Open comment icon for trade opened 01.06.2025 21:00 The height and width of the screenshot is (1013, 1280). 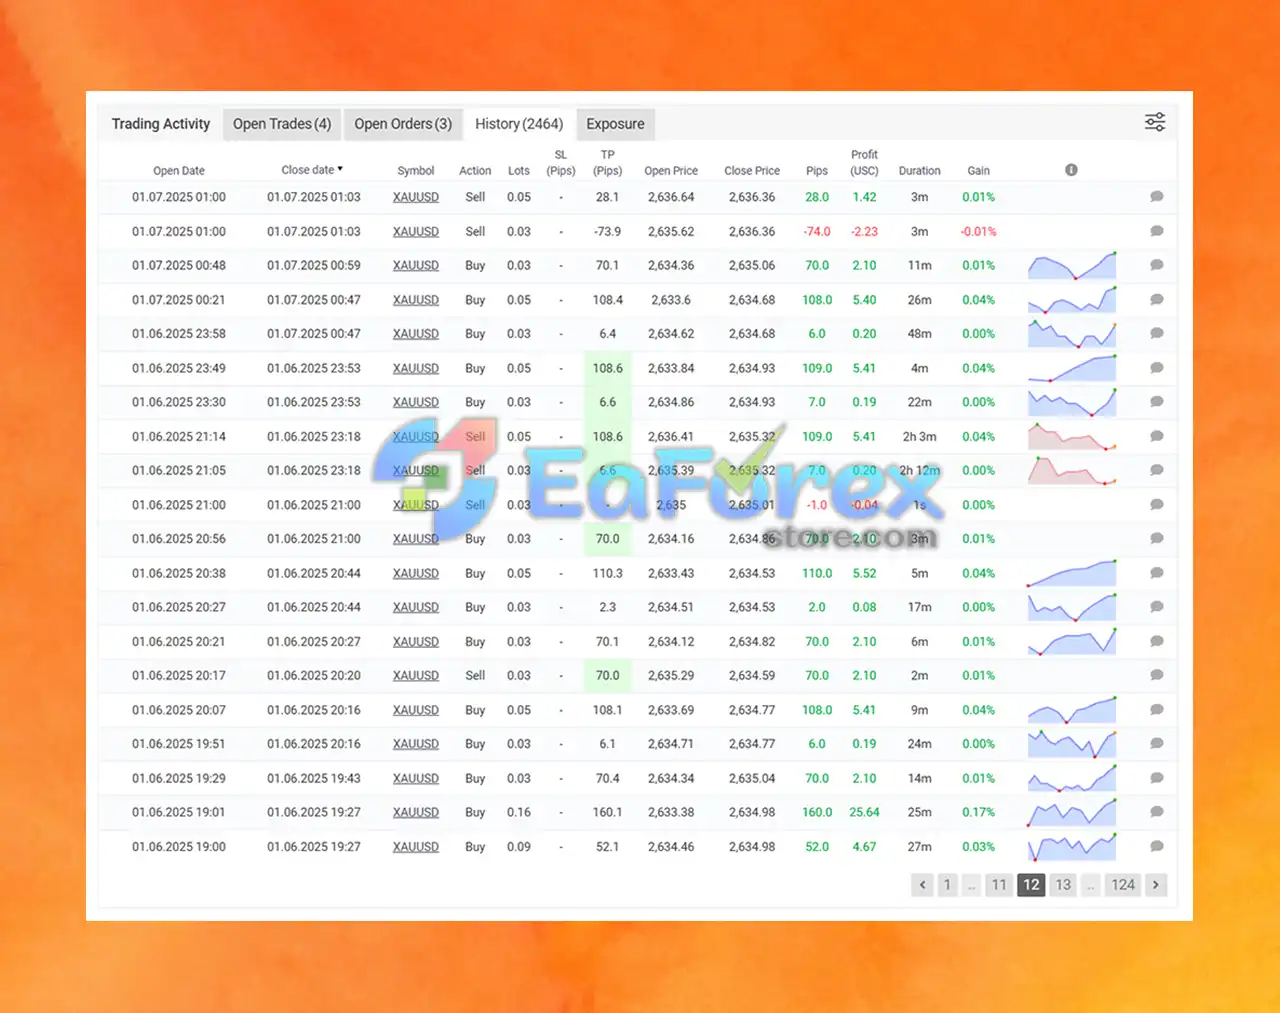click(1156, 505)
